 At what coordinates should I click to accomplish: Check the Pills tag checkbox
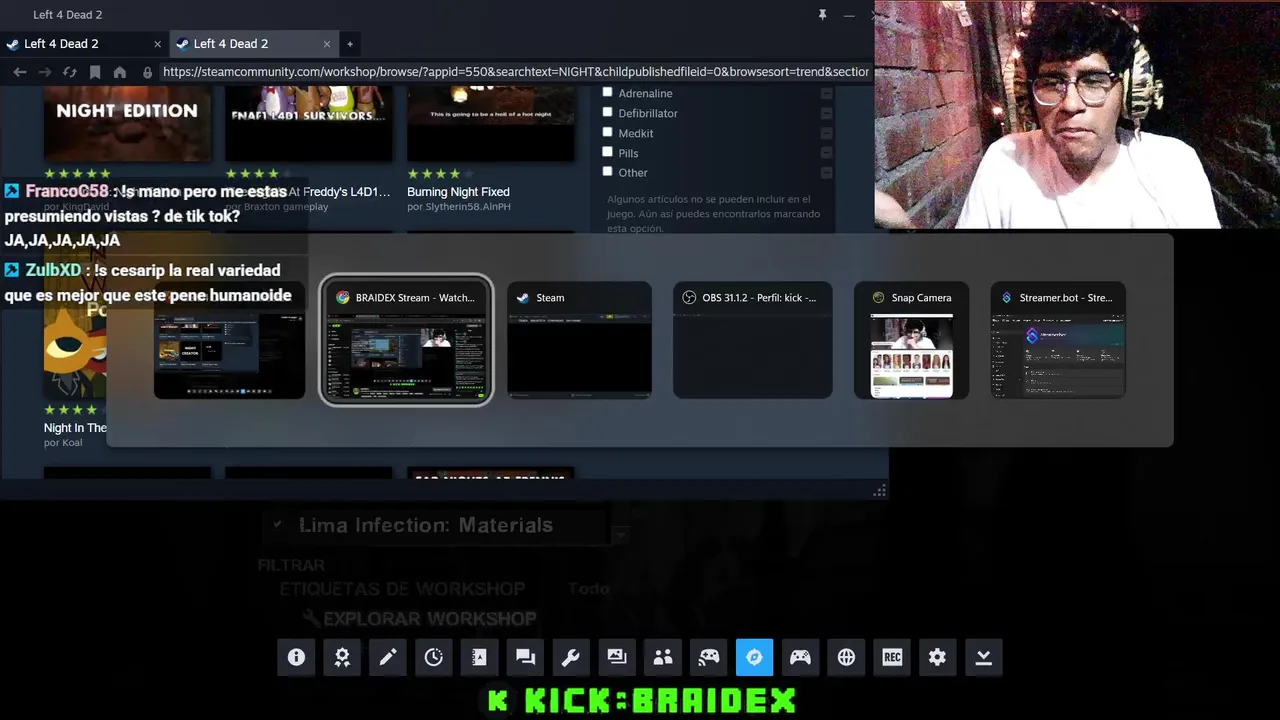pyautogui.click(x=607, y=152)
